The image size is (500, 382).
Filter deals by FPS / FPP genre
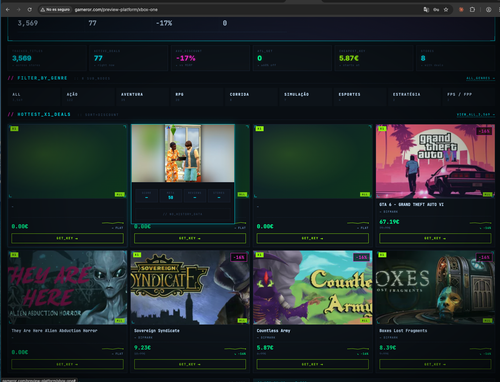(x=469, y=97)
